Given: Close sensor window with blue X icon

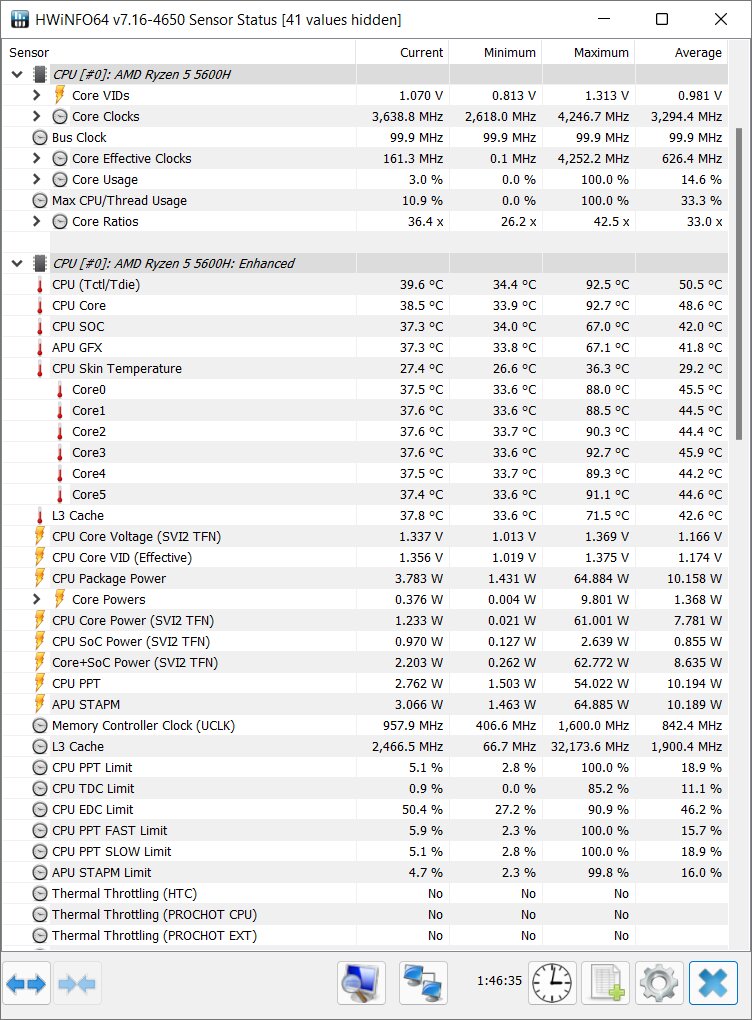Looking at the screenshot, I should pos(714,983).
